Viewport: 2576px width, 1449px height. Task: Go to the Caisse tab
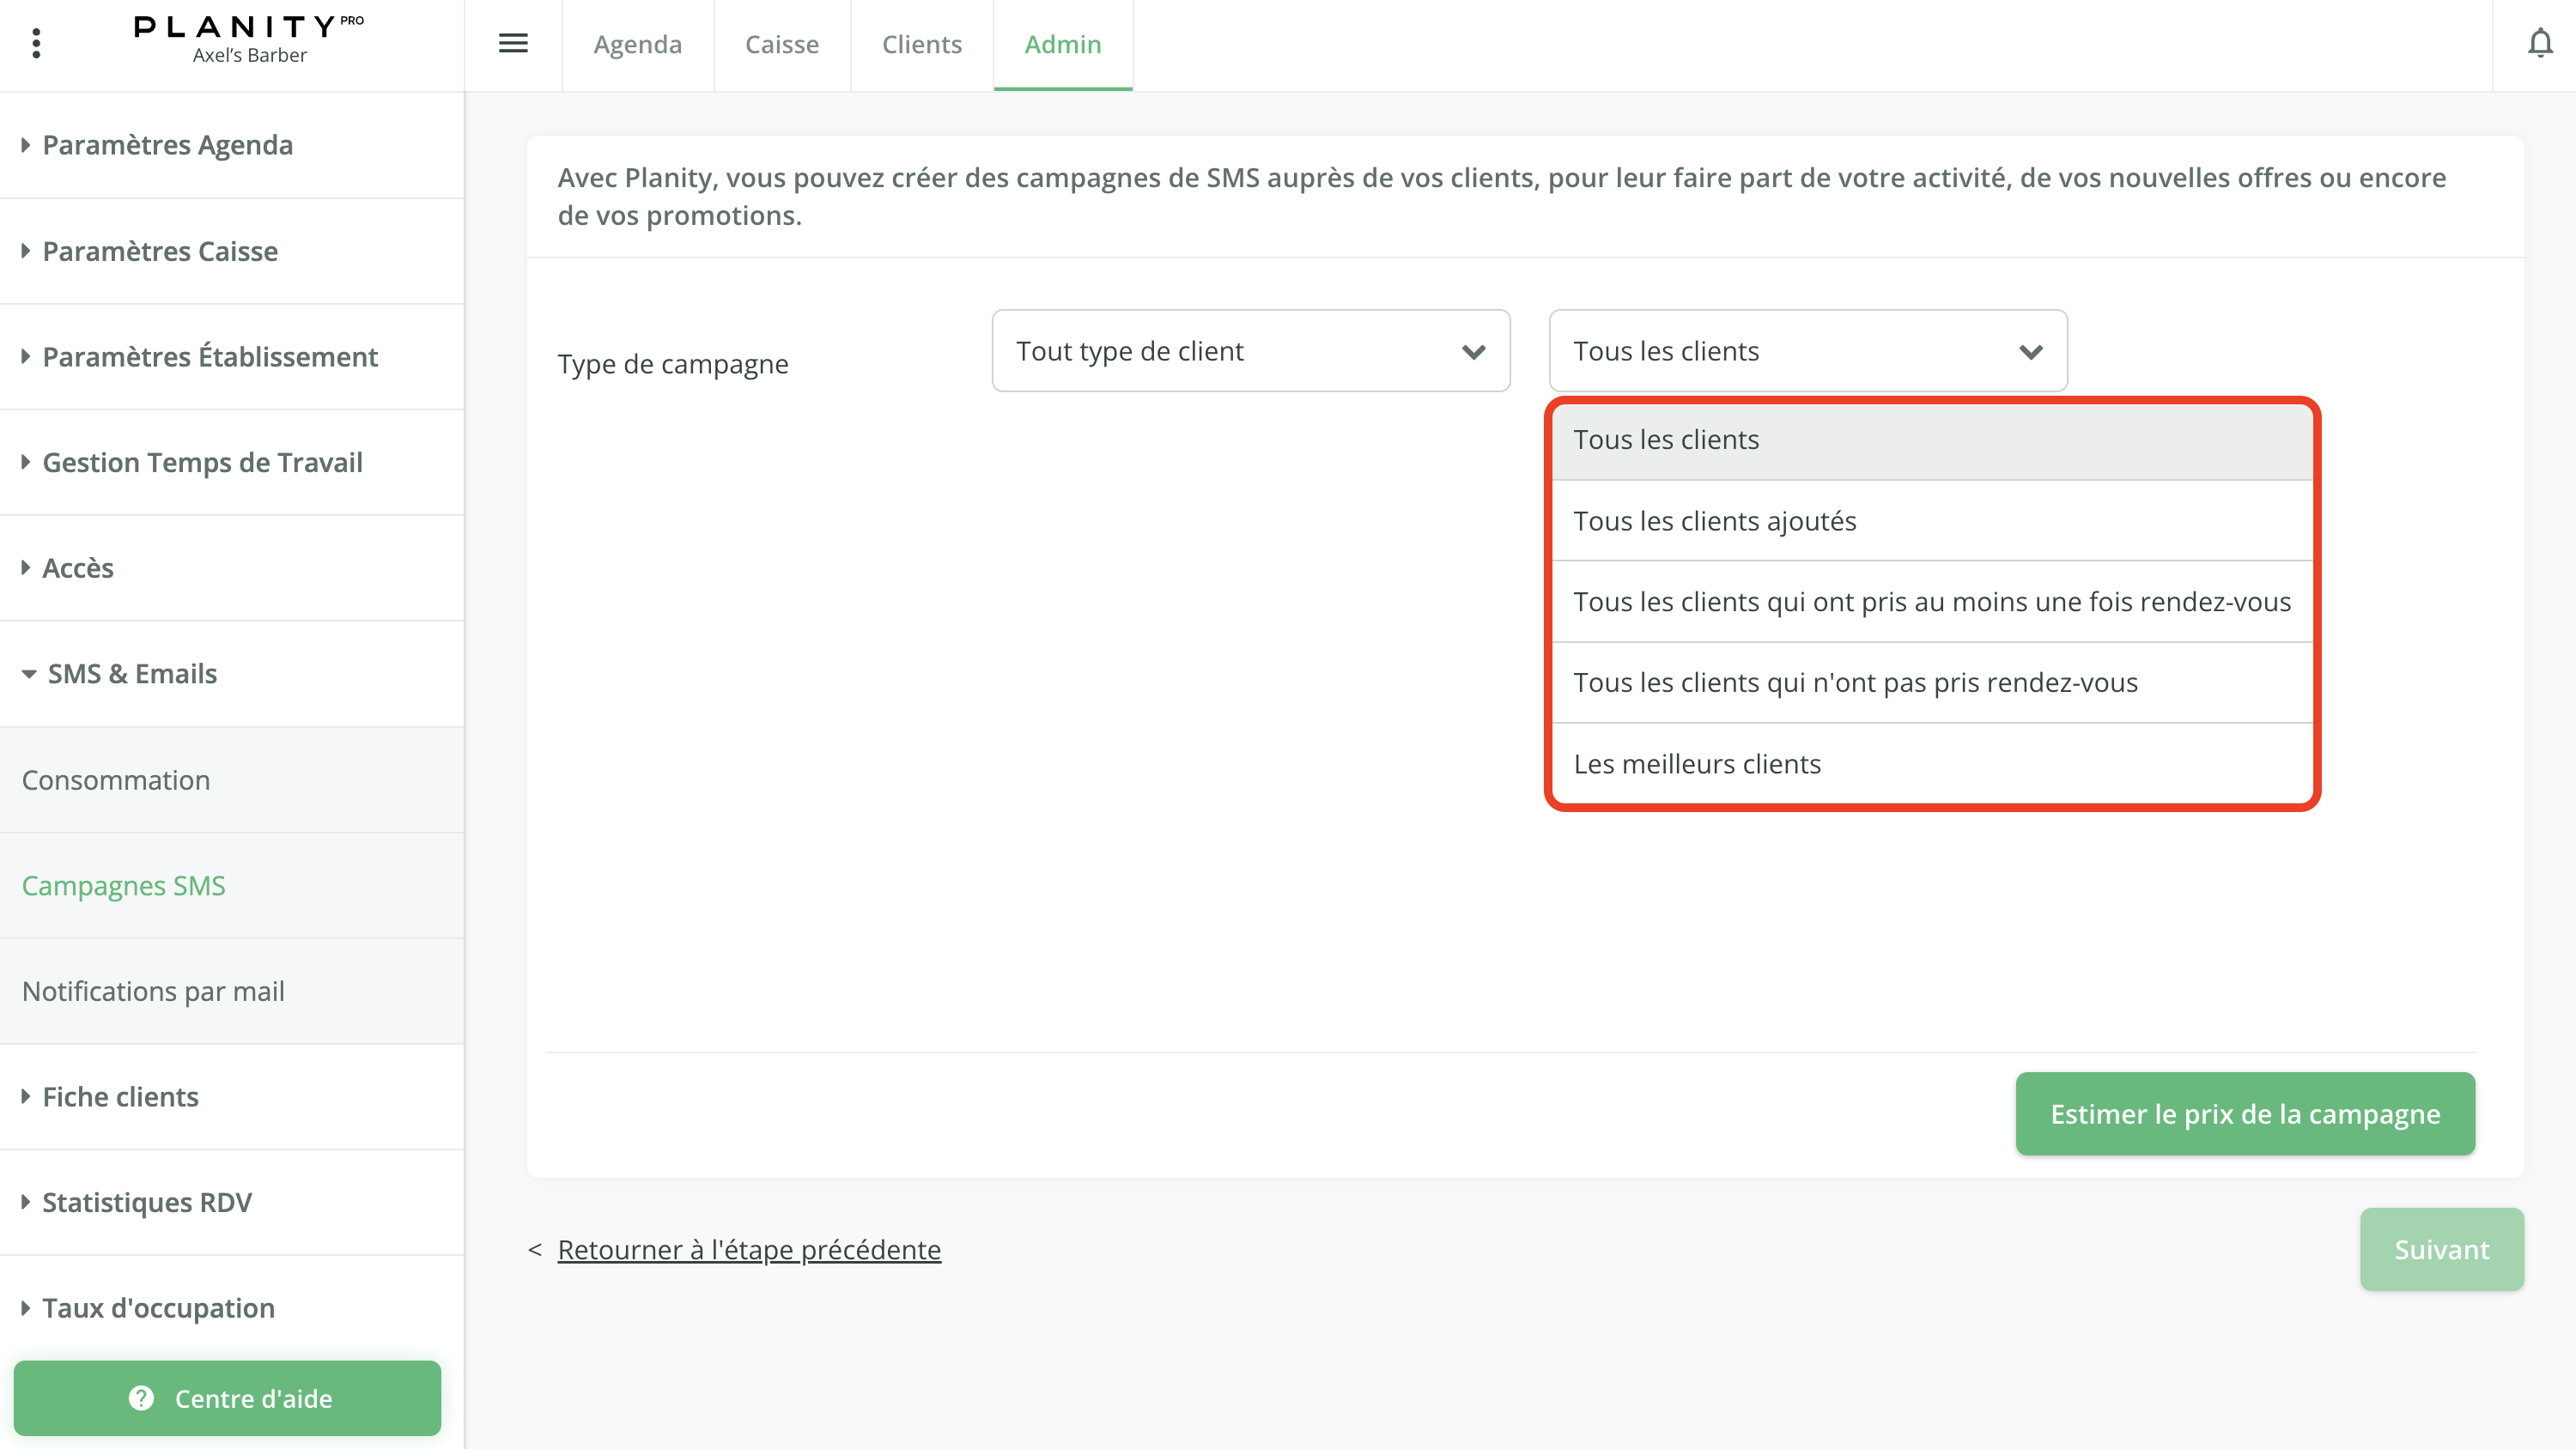[781, 45]
